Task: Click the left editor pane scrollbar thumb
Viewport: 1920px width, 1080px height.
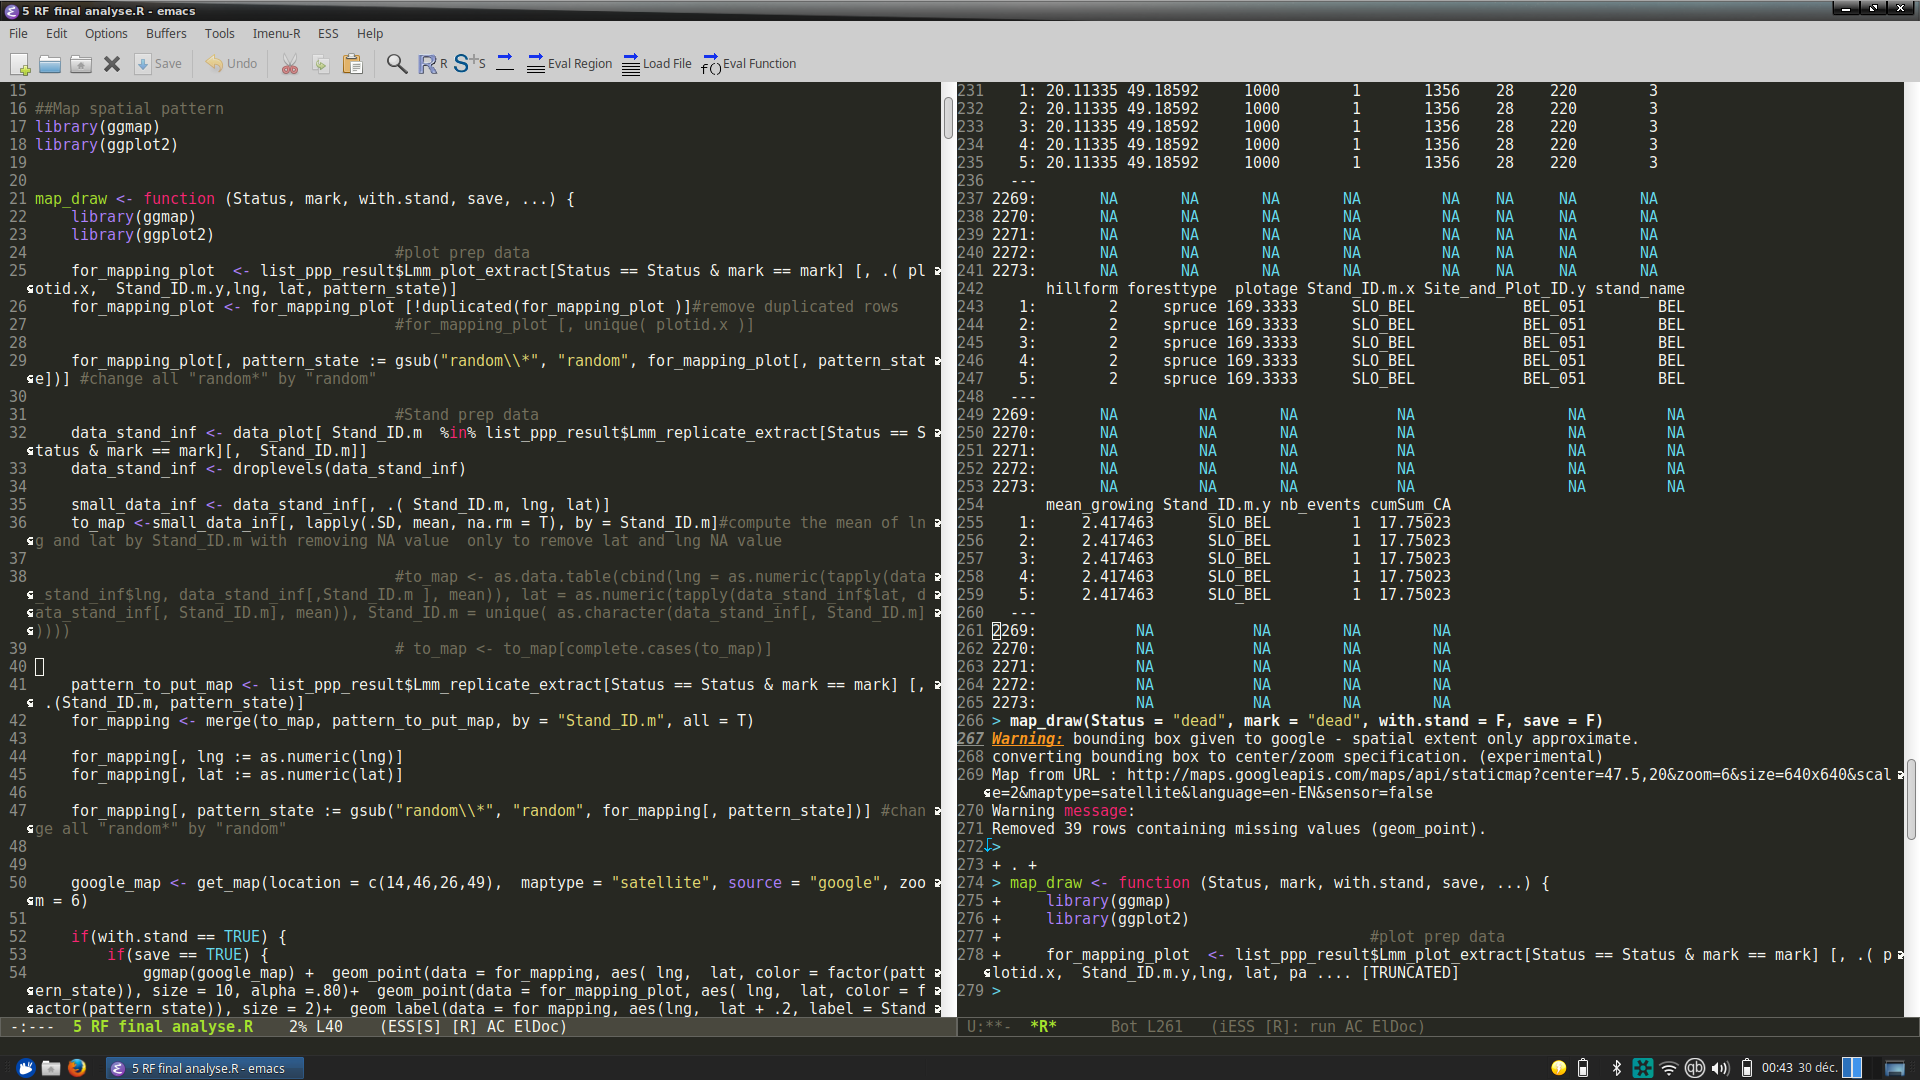Action: 948,116
